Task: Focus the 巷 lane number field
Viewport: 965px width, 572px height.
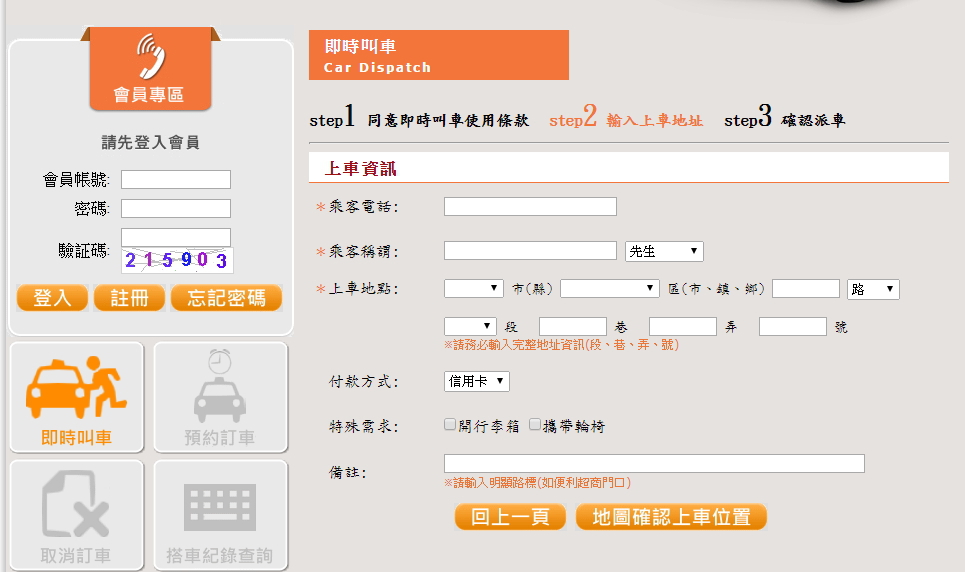Action: tap(573, 326)
